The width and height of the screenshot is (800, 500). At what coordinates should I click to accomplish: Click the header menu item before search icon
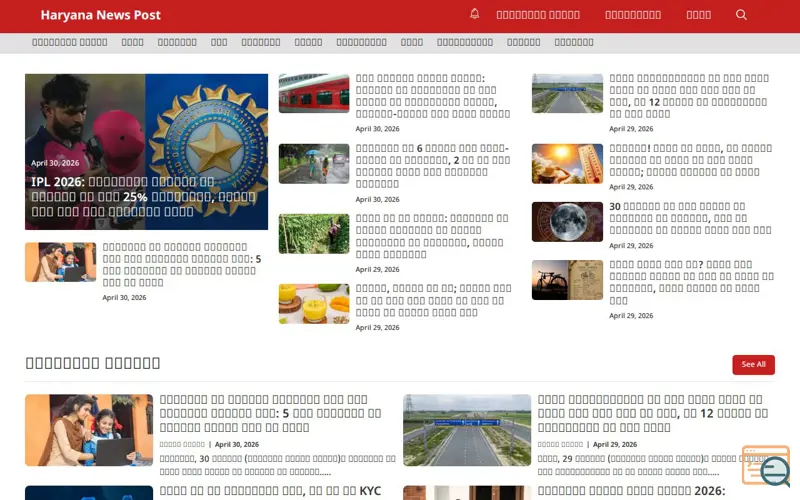(x=698, y=15)
